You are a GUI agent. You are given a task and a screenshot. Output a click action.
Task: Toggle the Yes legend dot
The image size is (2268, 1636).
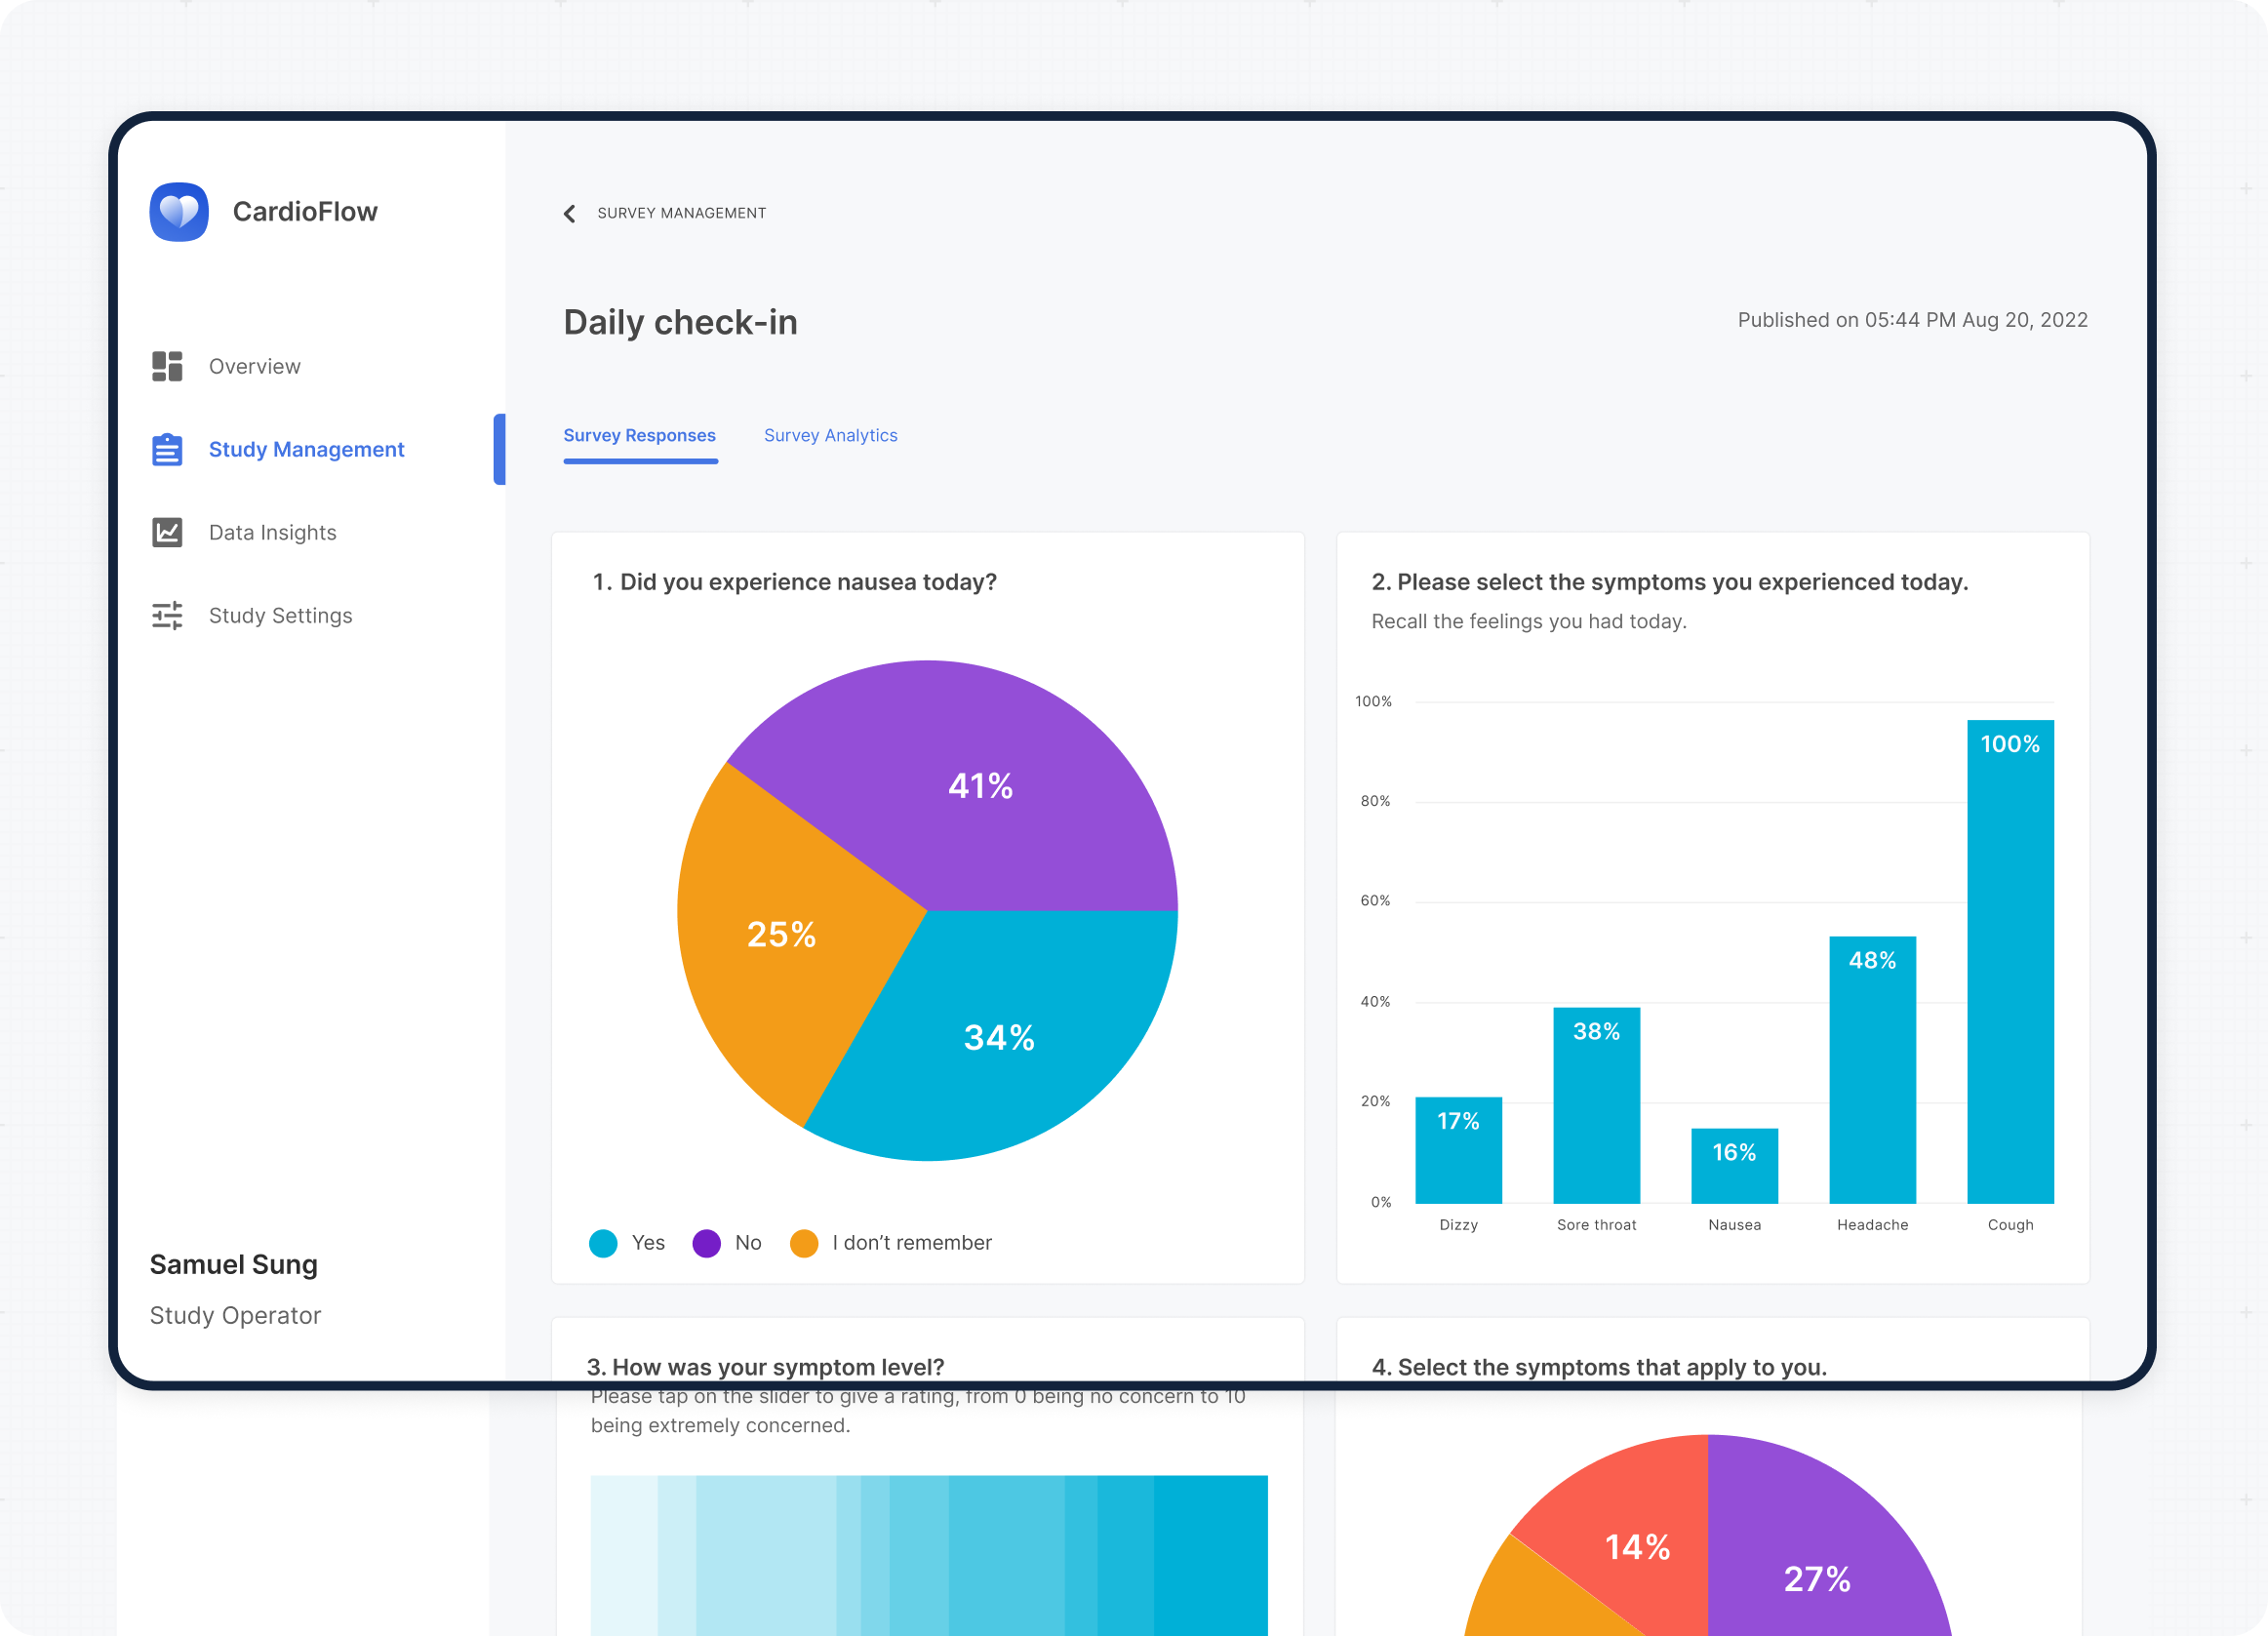[x=603, y=1242]
